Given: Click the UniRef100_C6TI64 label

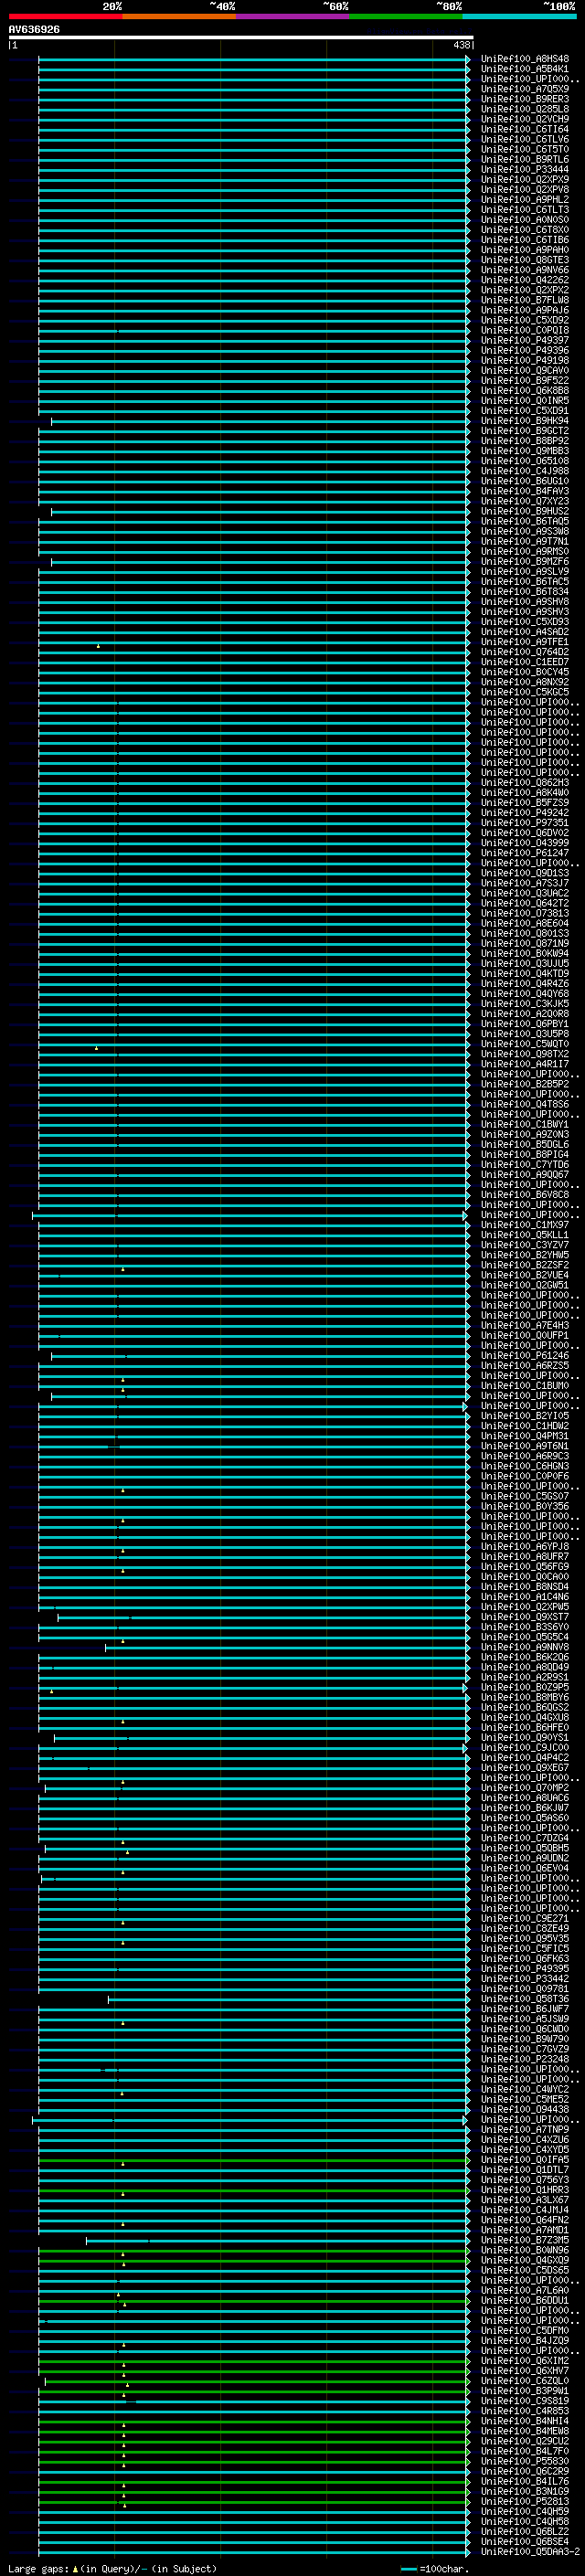Looking at the screenshot, I should [525, 129].
